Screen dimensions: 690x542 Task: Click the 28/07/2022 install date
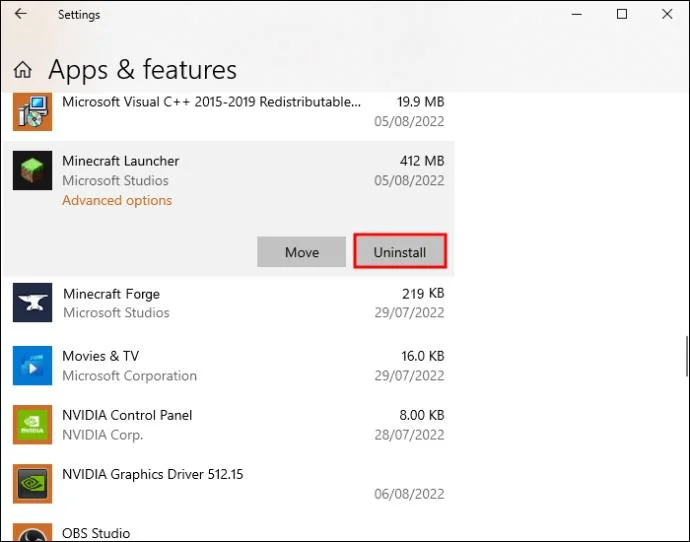pos(409,435)
